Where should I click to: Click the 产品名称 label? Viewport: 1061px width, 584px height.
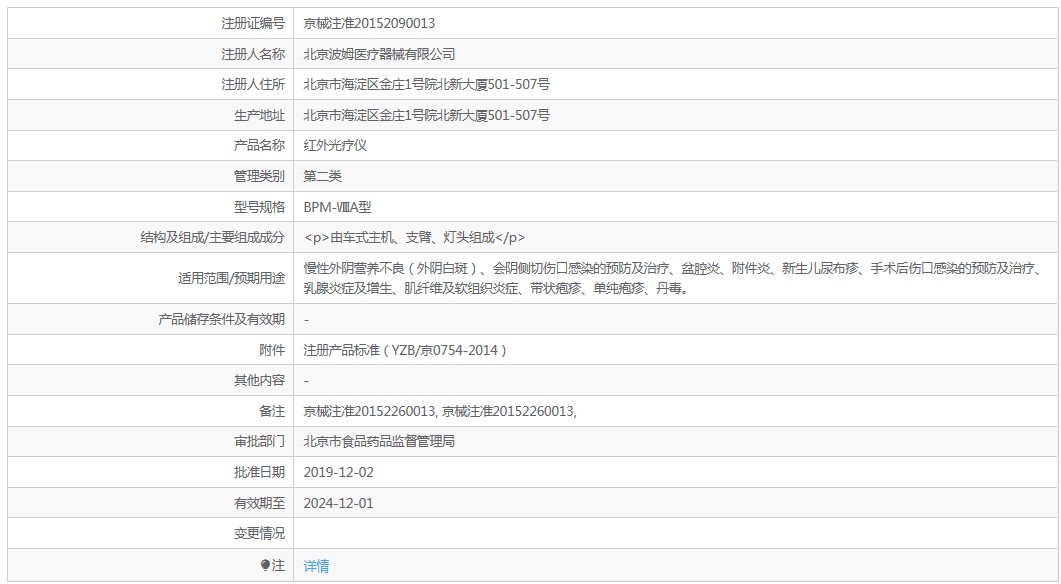click(x=259, y=145)
